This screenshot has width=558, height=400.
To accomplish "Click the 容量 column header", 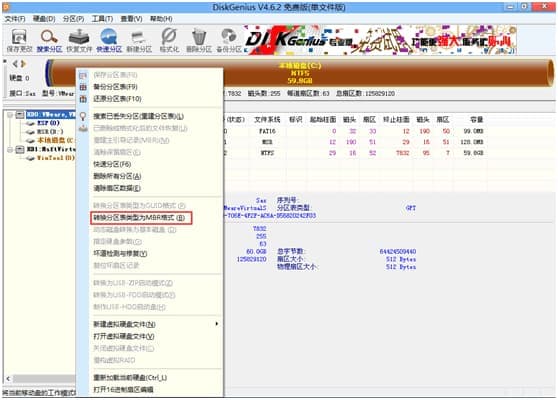I will pos(476,120).
